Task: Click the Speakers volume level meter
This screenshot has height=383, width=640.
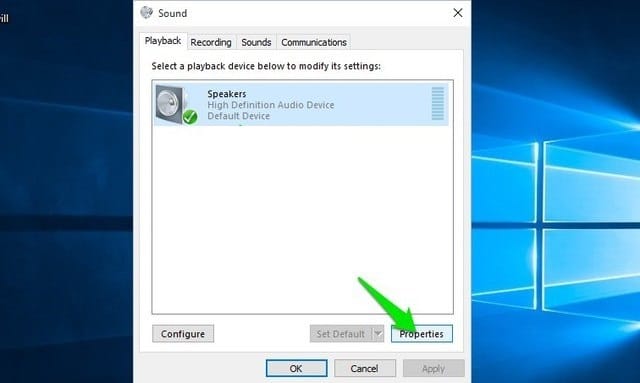Action: 438,104
